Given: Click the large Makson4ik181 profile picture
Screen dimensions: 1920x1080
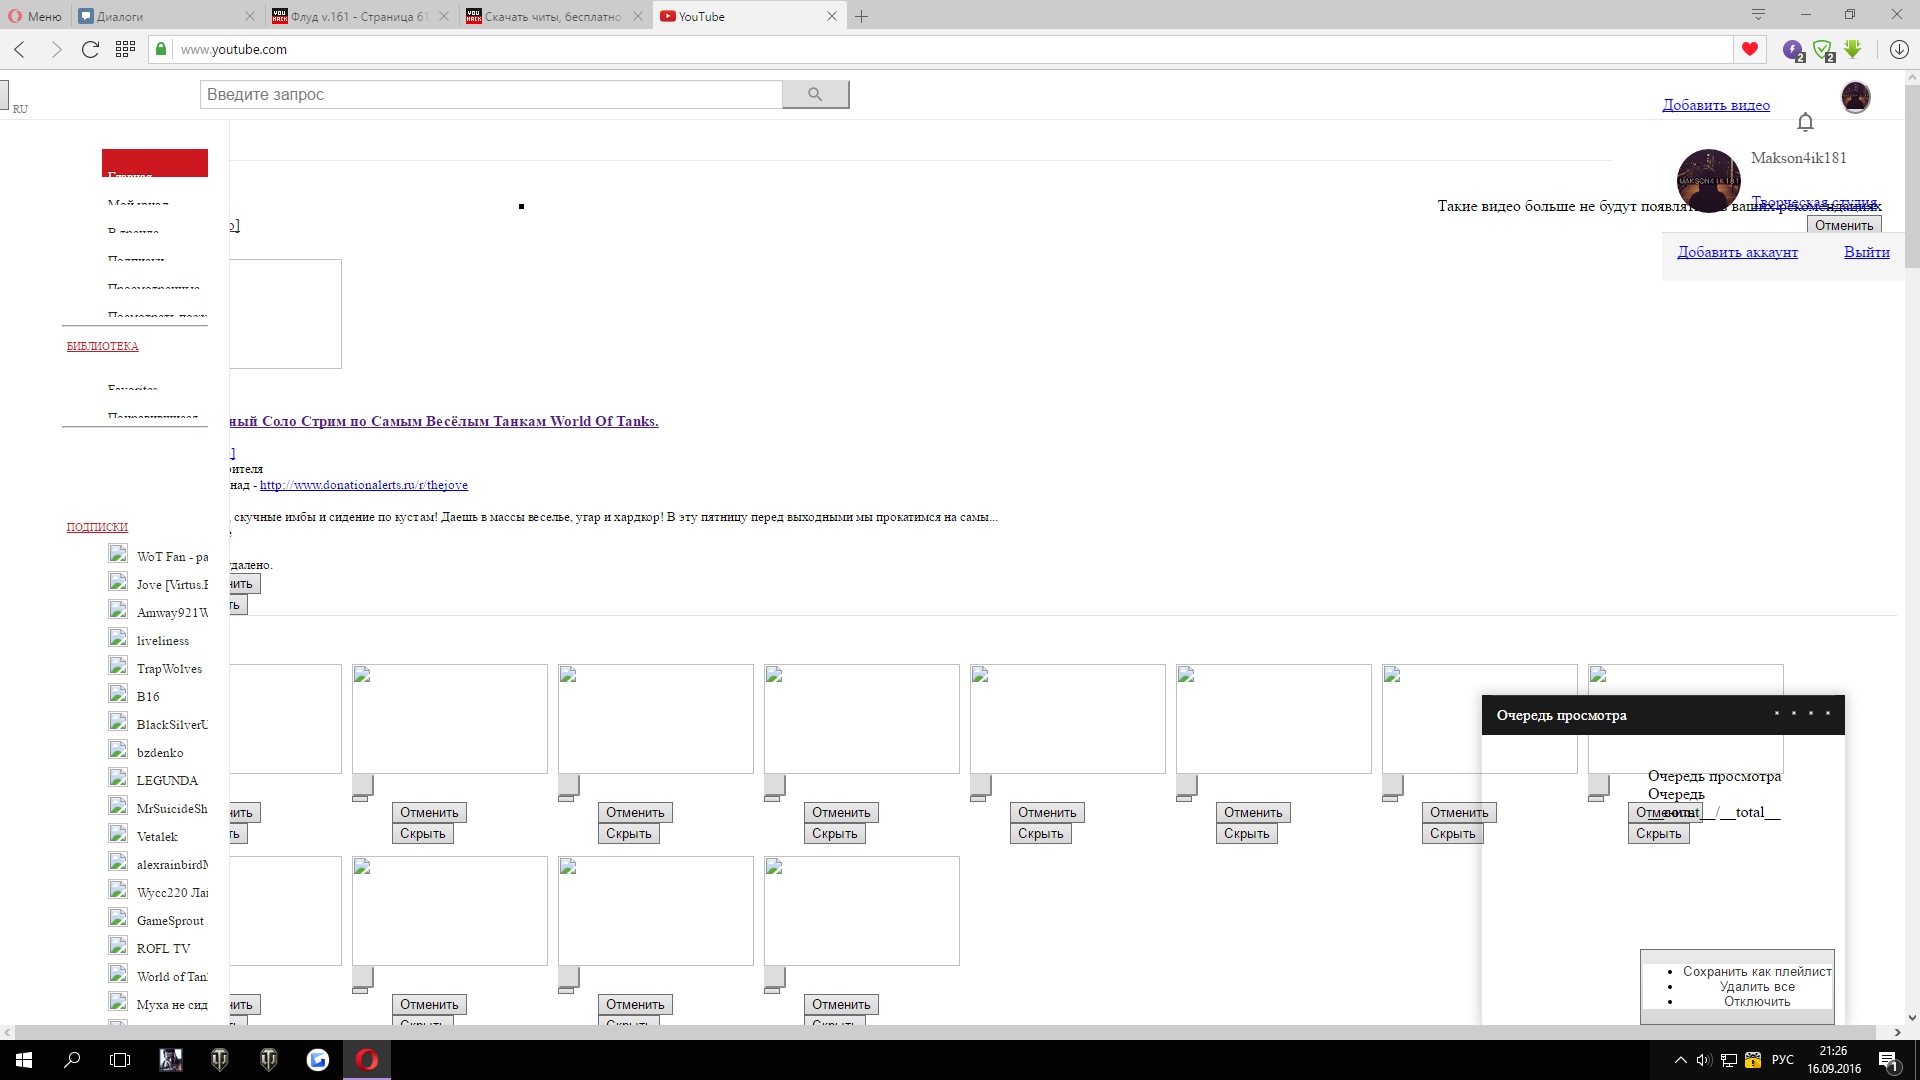Looking at the screenshot, I should pos(1708,181).
